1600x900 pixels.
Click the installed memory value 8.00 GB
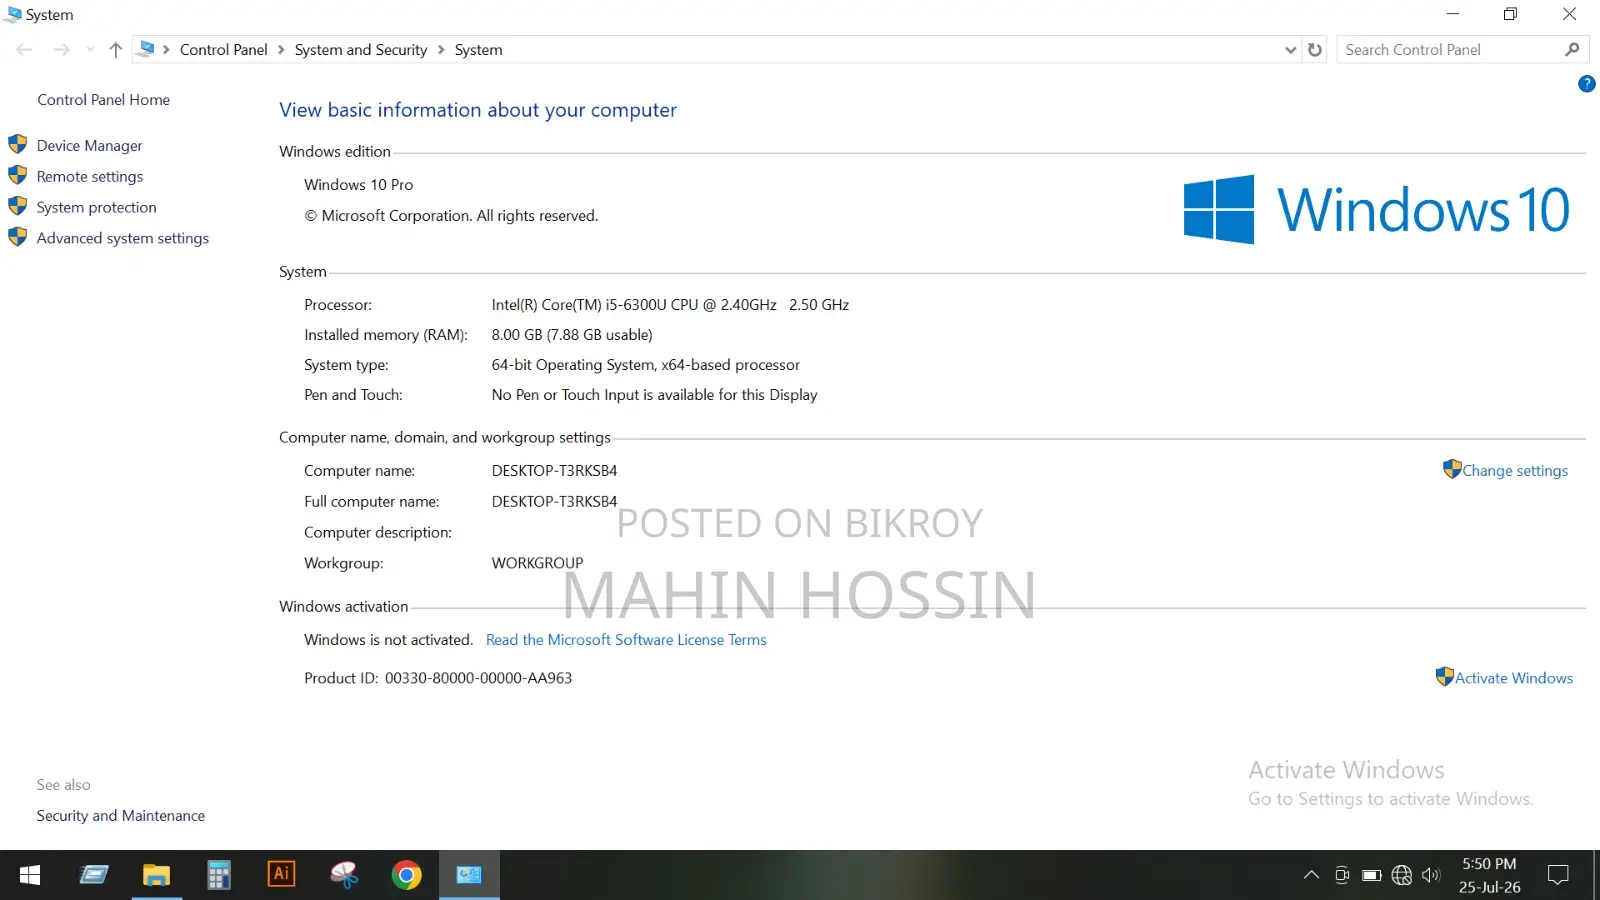(x=572, y=335)
